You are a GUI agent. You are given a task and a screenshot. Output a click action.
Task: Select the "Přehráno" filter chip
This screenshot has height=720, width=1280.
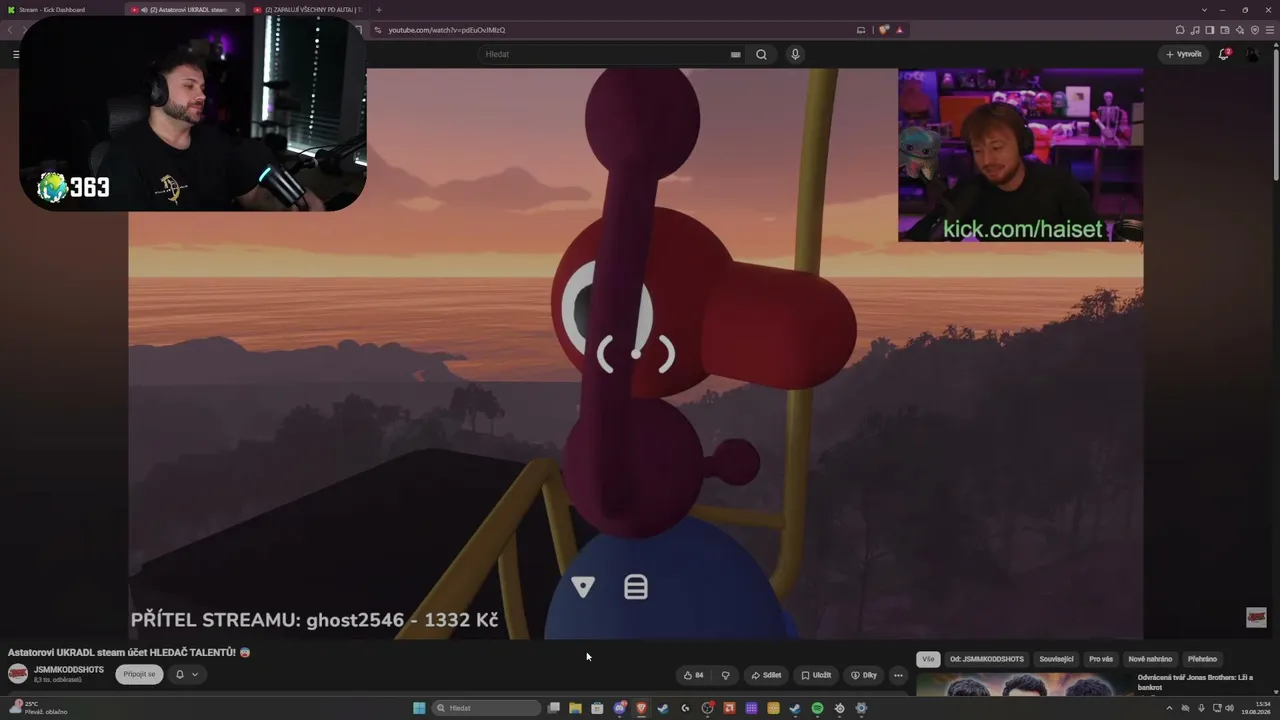1202,659
